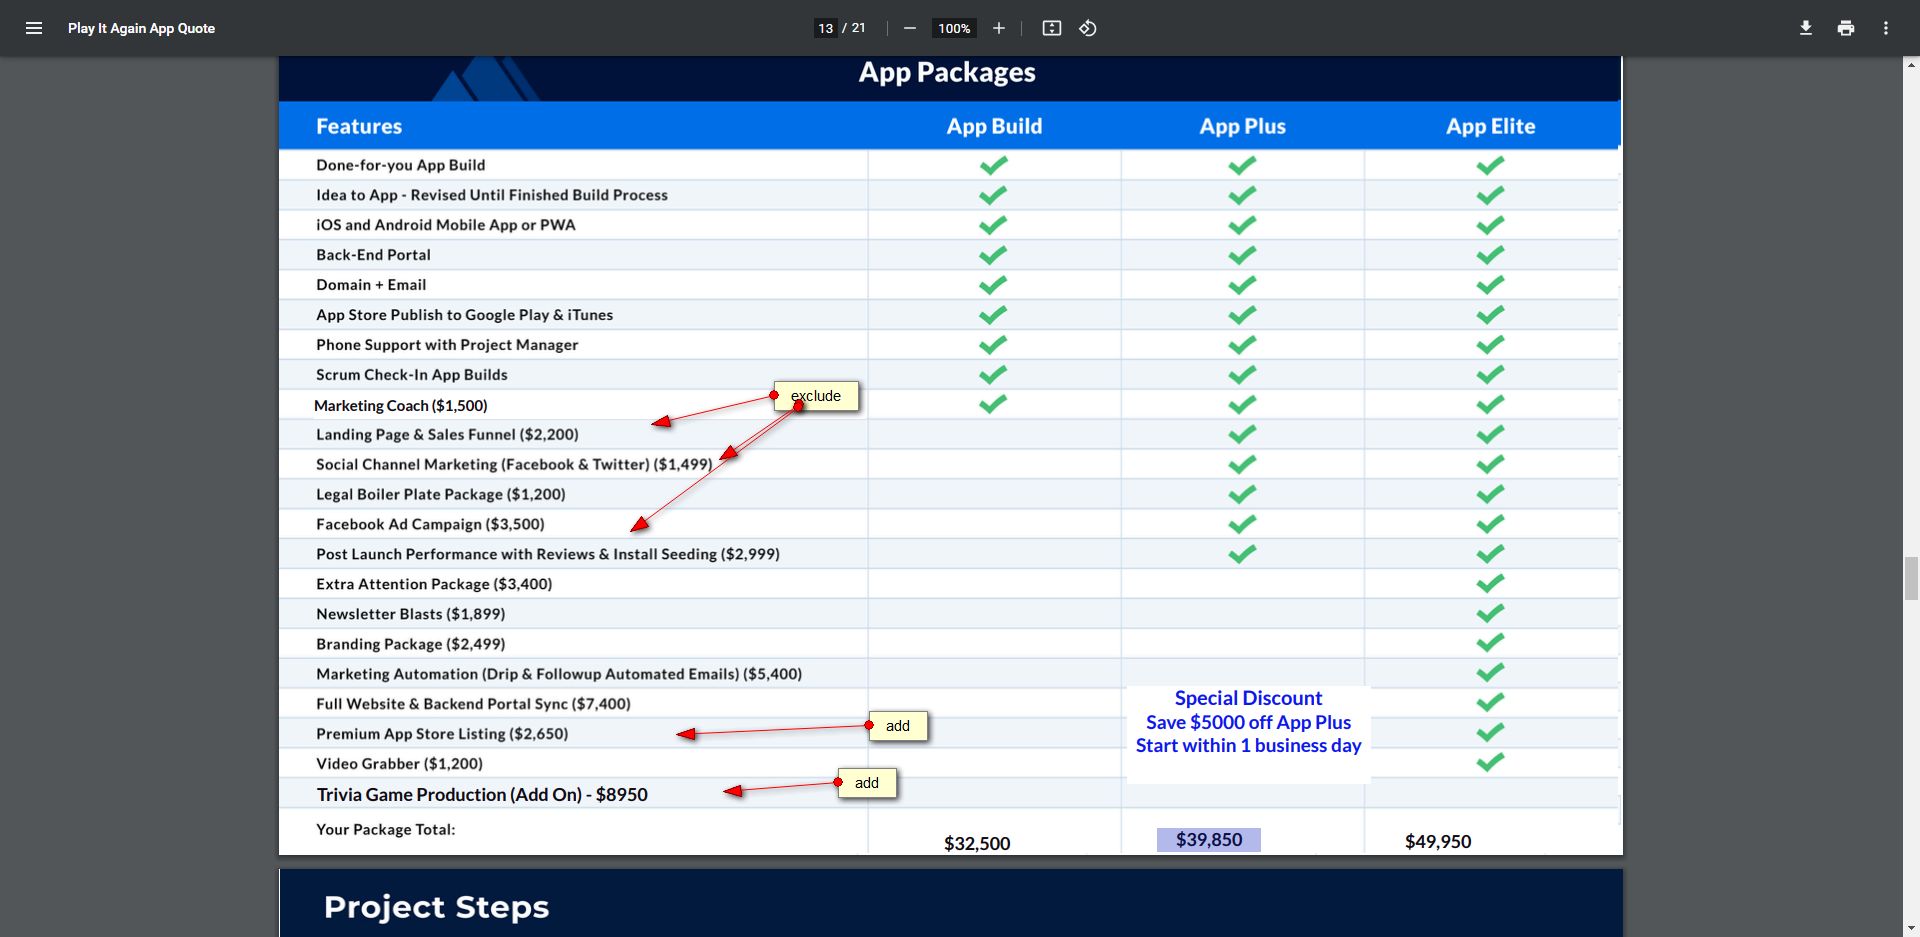Image resolution: width=1920 pixels, height=937 pixels.
Task: Open the more actions menu
Action: (x=1885, y=28)
